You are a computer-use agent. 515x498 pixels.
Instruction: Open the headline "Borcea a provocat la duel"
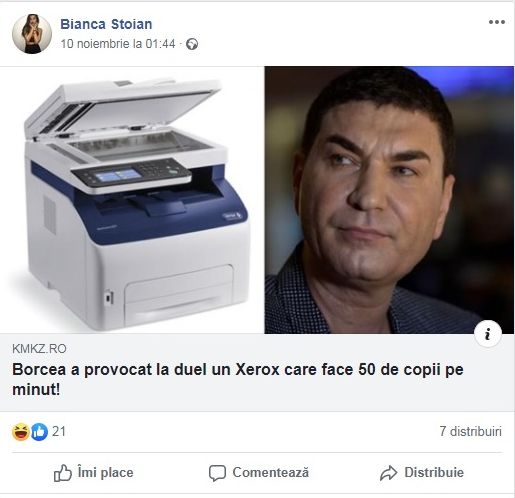click(238, 379)
